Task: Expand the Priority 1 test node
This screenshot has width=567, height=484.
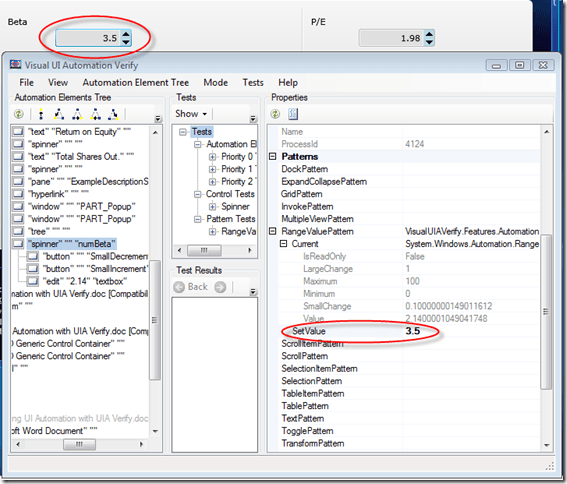Action: [x=212, y=169]
